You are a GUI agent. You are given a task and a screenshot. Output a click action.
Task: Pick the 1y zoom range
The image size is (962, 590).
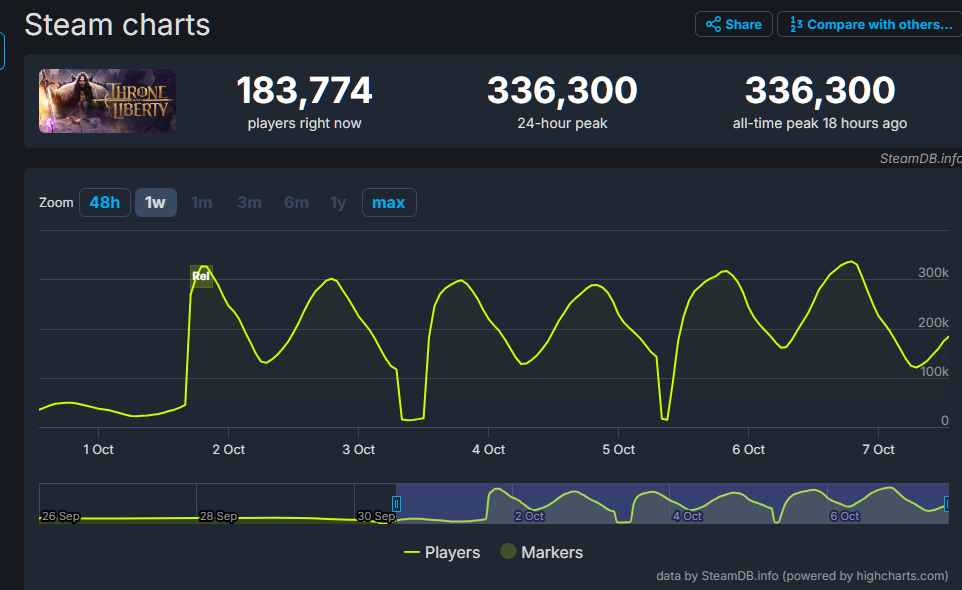click(x=338, y=202)
